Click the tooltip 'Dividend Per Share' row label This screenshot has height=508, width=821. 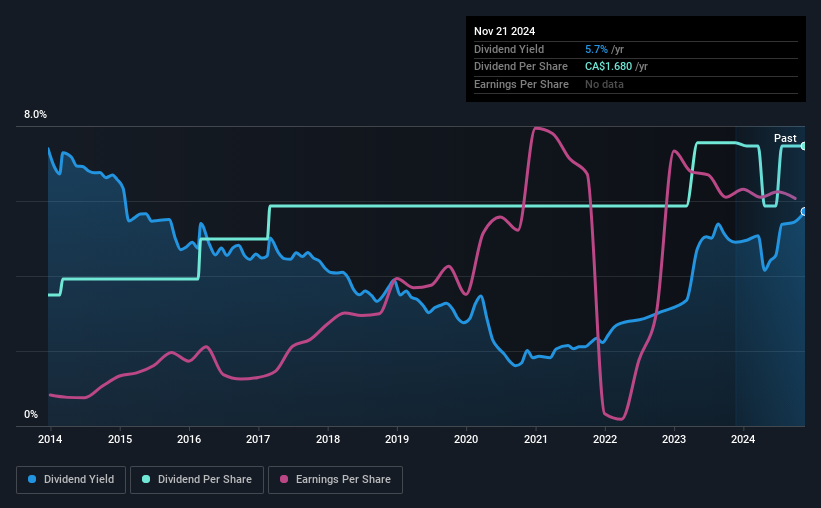click(x=520, y=67)
